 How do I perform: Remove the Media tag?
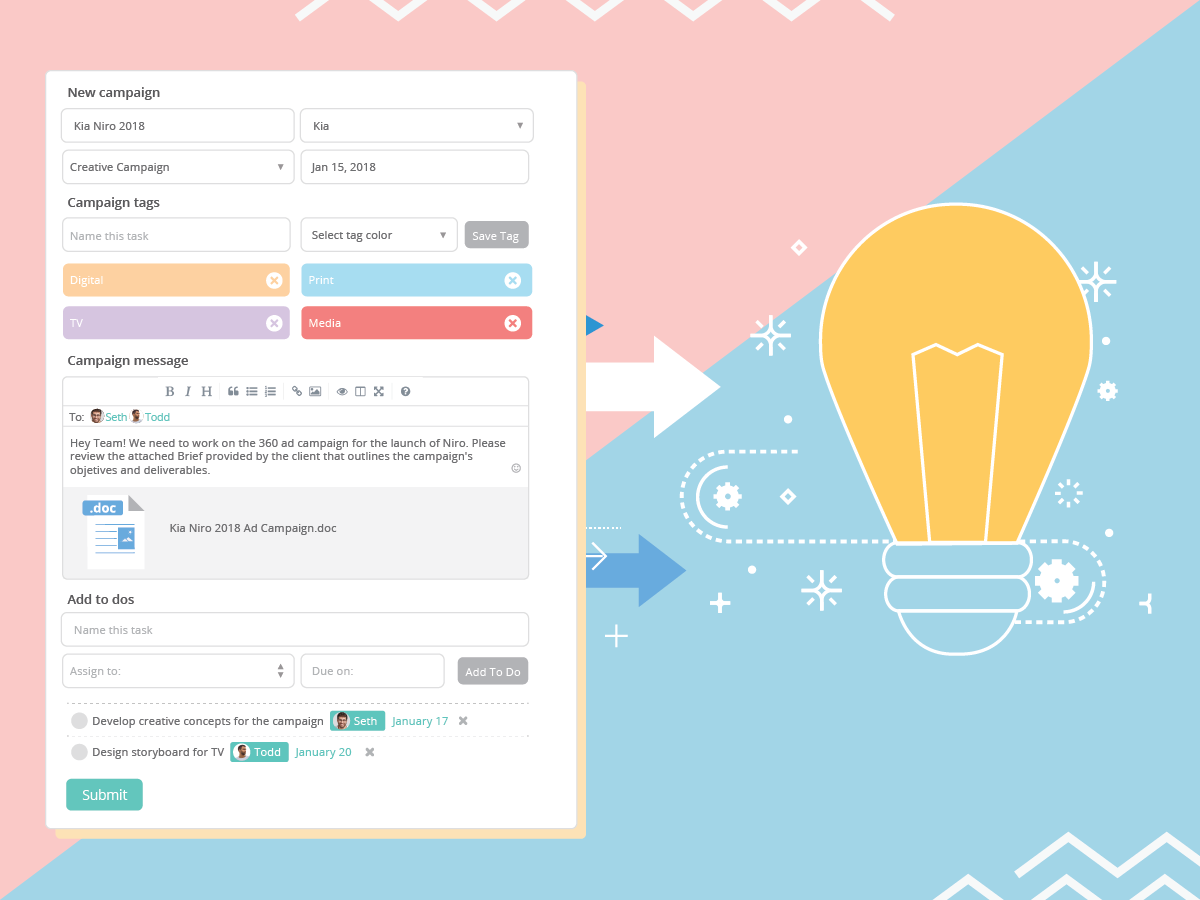pos(513,323)
